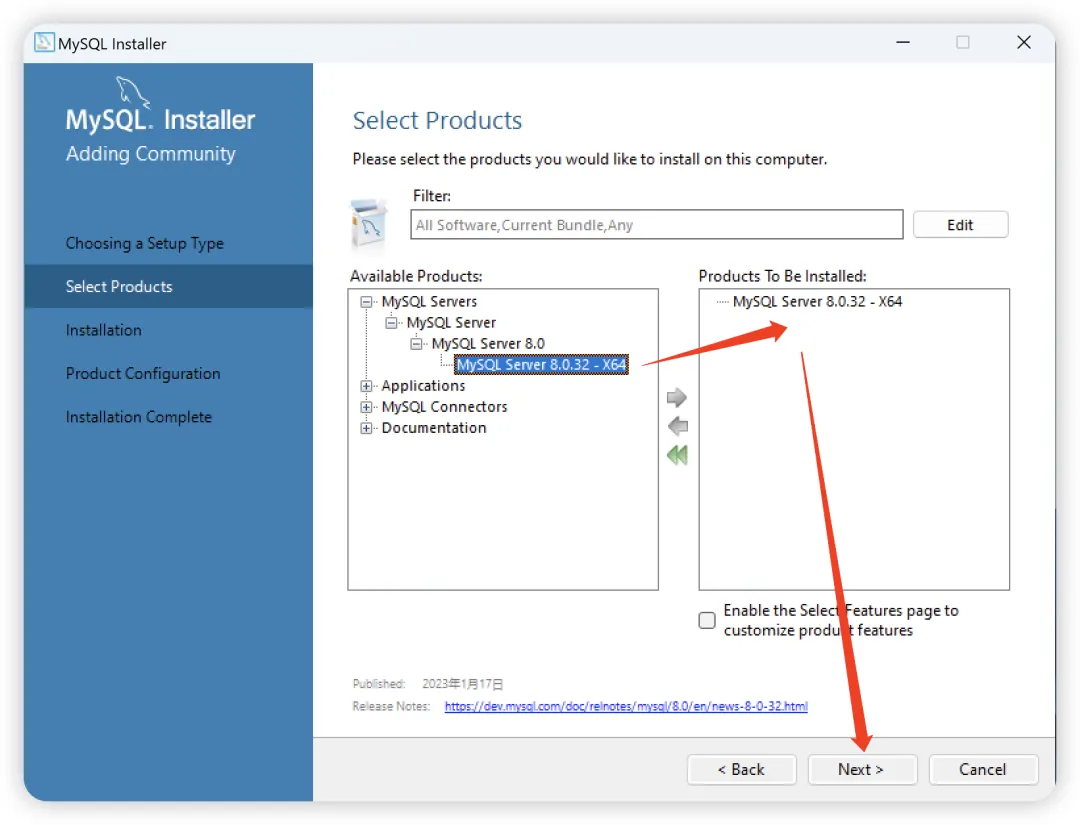
Task: Open the Installation Complete step
Action: point(138,417)
